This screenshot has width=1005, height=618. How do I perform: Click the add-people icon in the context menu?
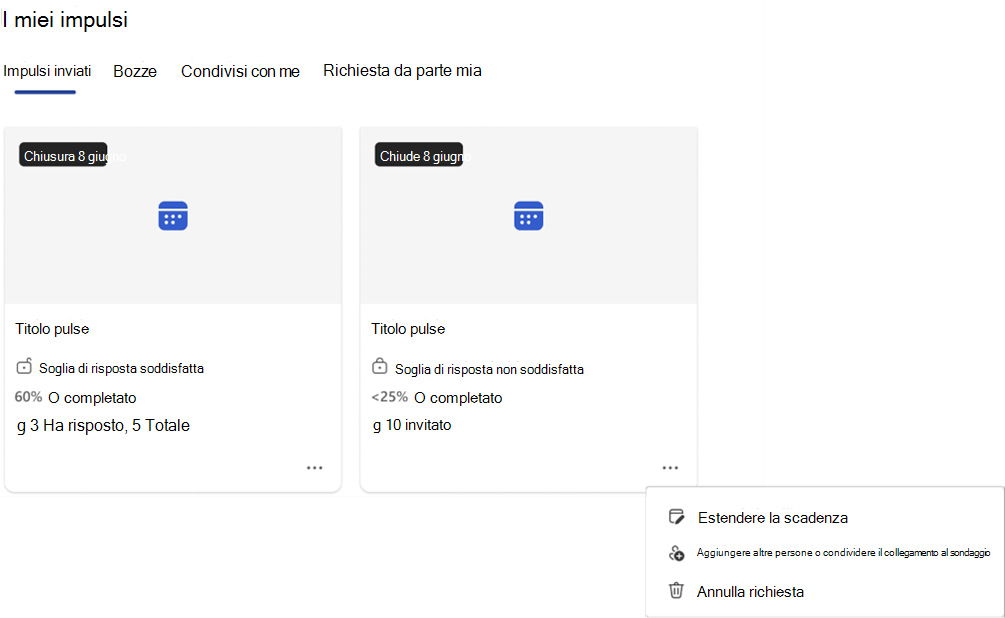(676, 553)
